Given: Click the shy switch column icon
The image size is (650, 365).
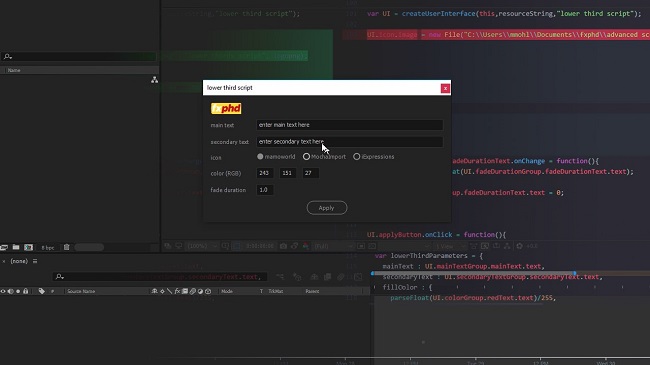Looking at the screenshot, I should [x=154, y=291].
